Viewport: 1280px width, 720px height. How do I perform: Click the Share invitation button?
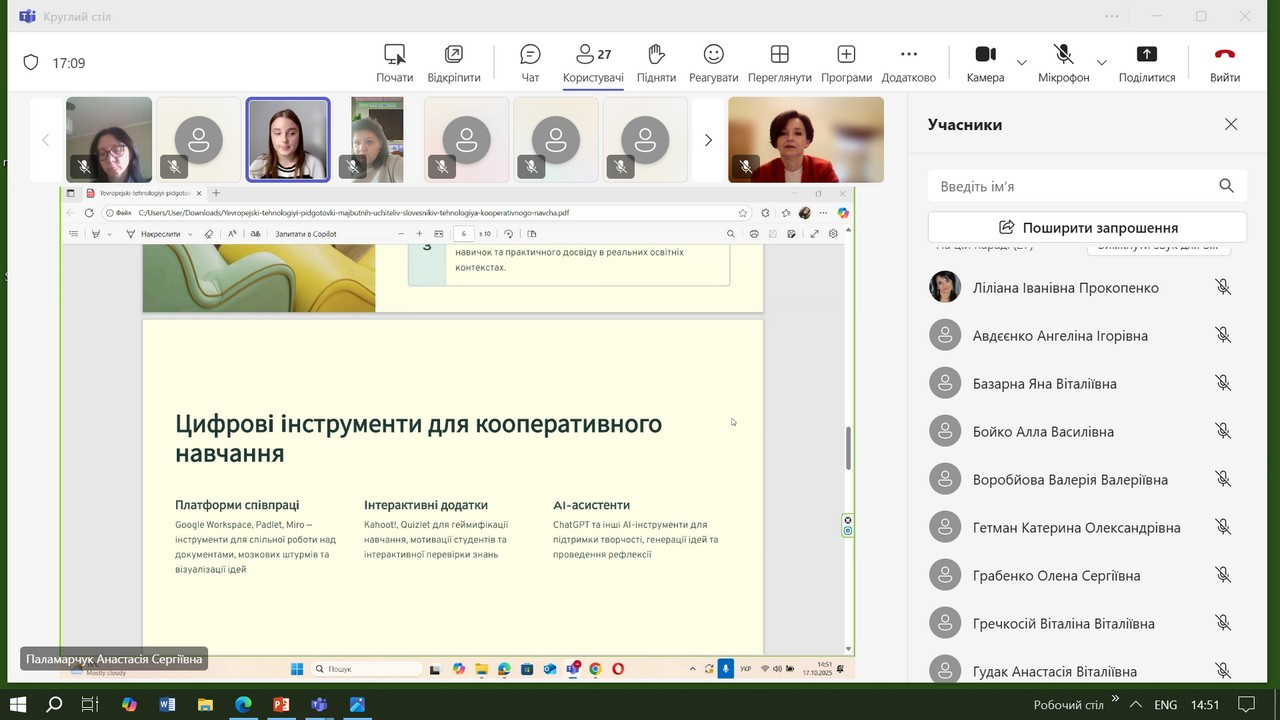pyautogui.click(x=1087, y=227)
